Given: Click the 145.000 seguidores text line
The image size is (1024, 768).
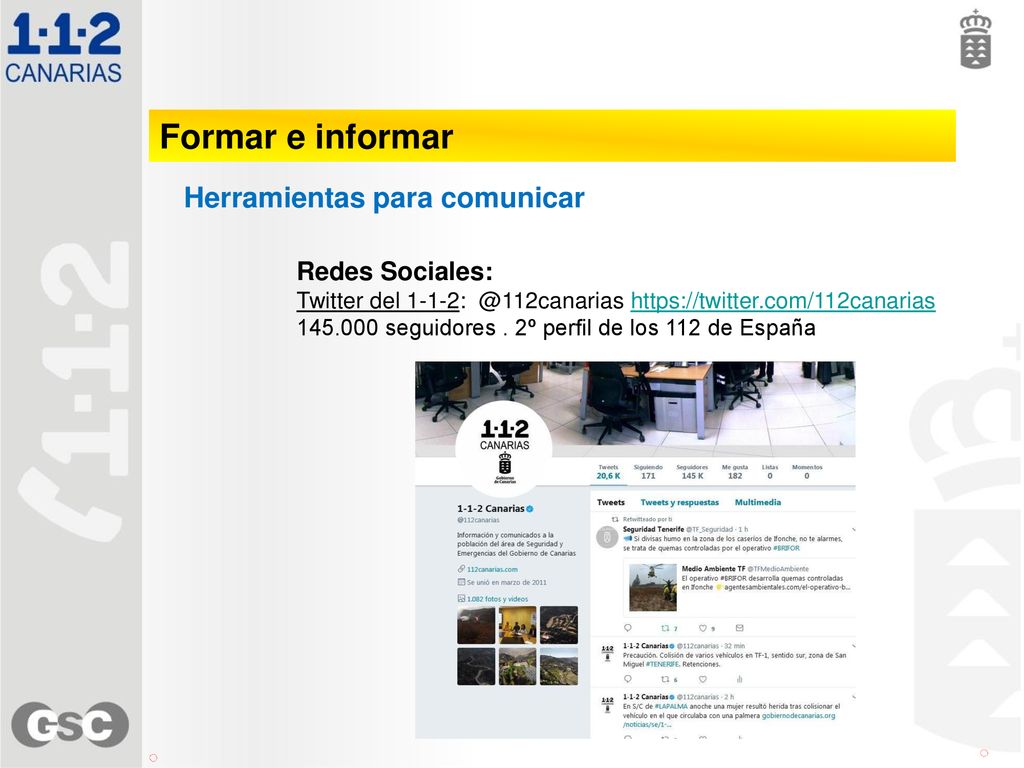Looking at the screenshot, I should pos(556,328).
